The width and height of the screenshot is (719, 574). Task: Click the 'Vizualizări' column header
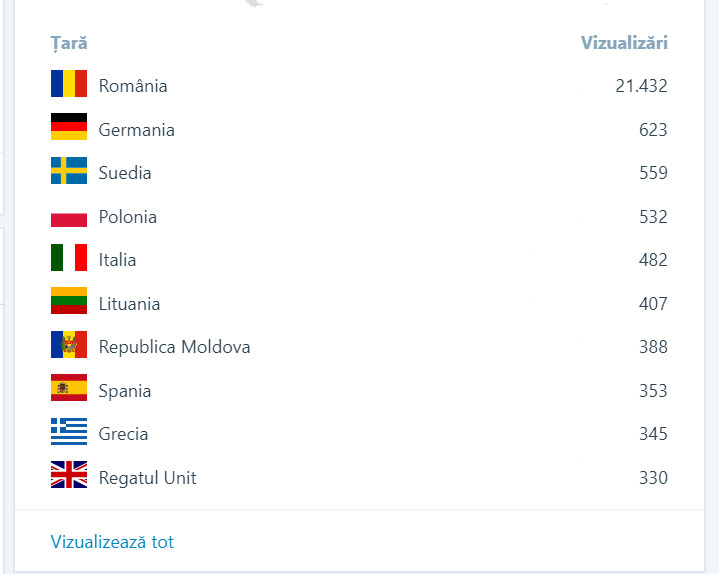tap(624, 43)
